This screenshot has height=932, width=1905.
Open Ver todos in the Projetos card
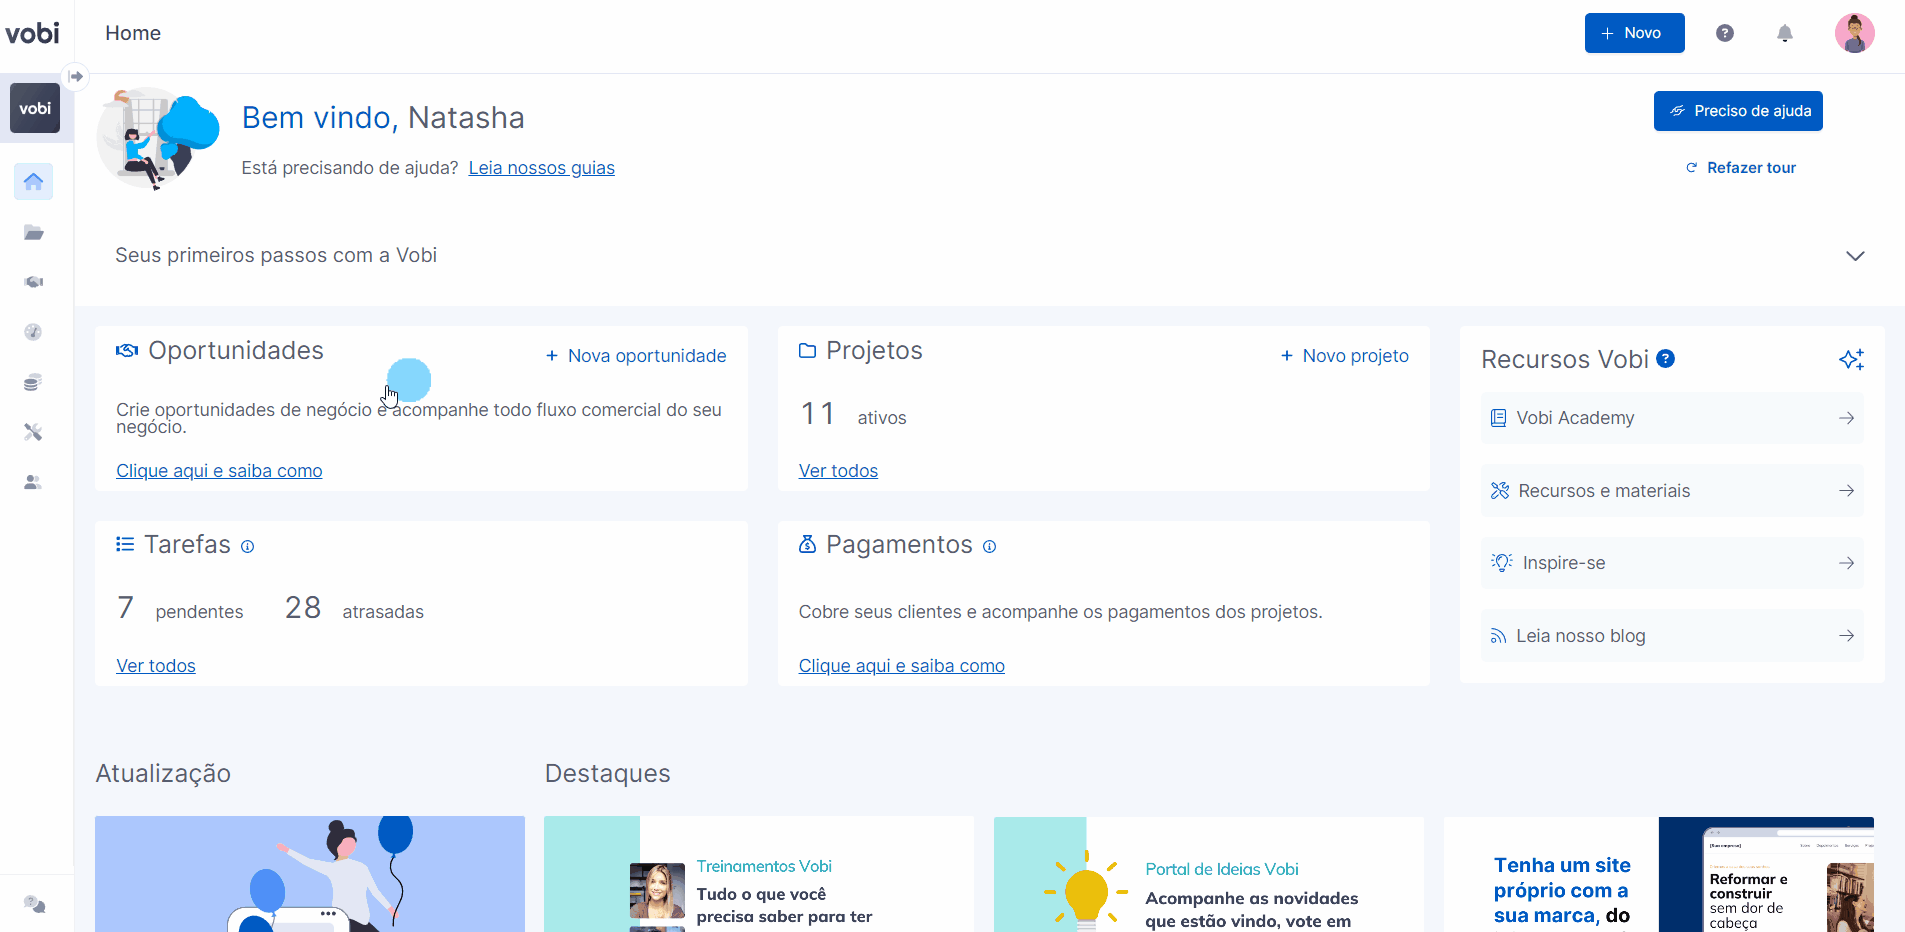[x=838, y=471]
